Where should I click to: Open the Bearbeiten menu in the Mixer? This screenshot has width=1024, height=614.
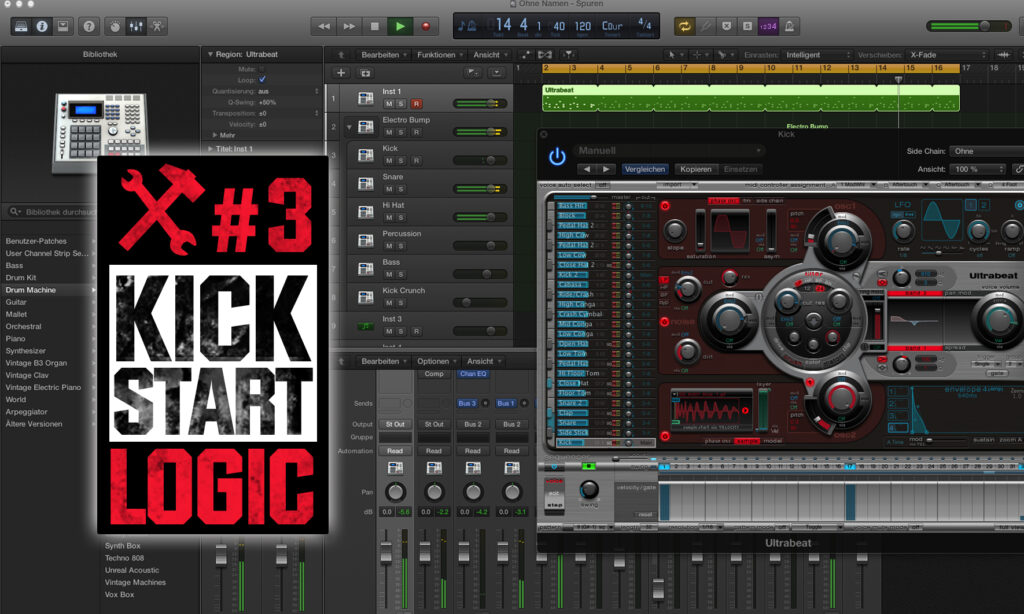[384, 361]
